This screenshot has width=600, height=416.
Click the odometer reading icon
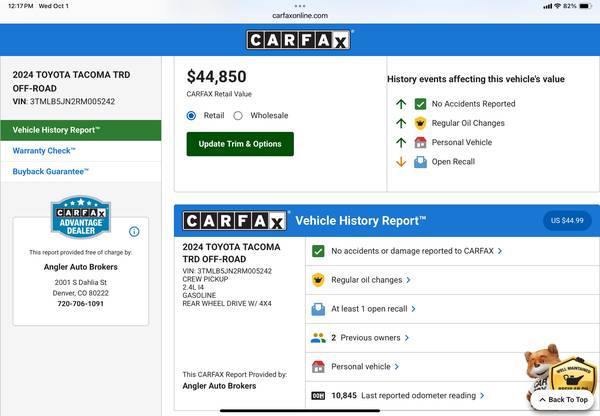click(x=318, y=396)
